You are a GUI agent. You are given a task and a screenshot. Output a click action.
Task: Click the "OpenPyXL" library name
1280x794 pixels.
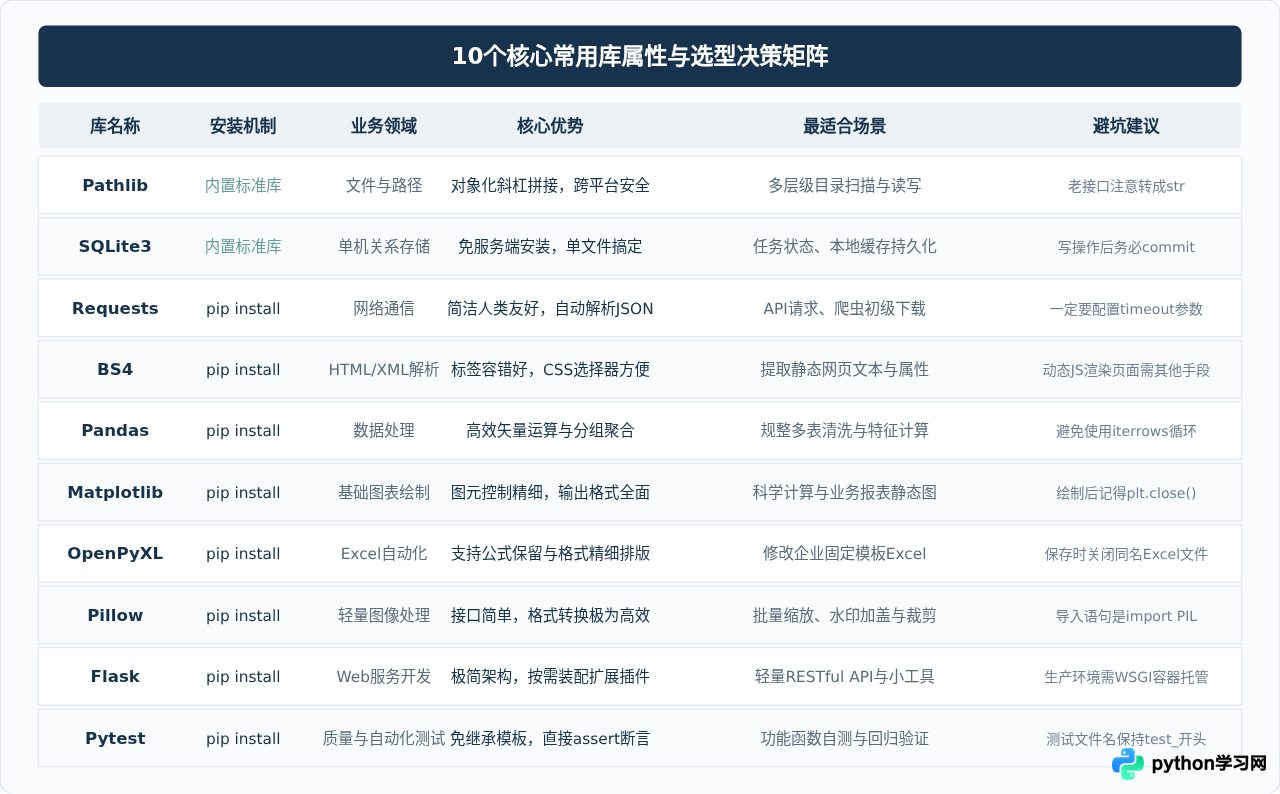(115, 553)
